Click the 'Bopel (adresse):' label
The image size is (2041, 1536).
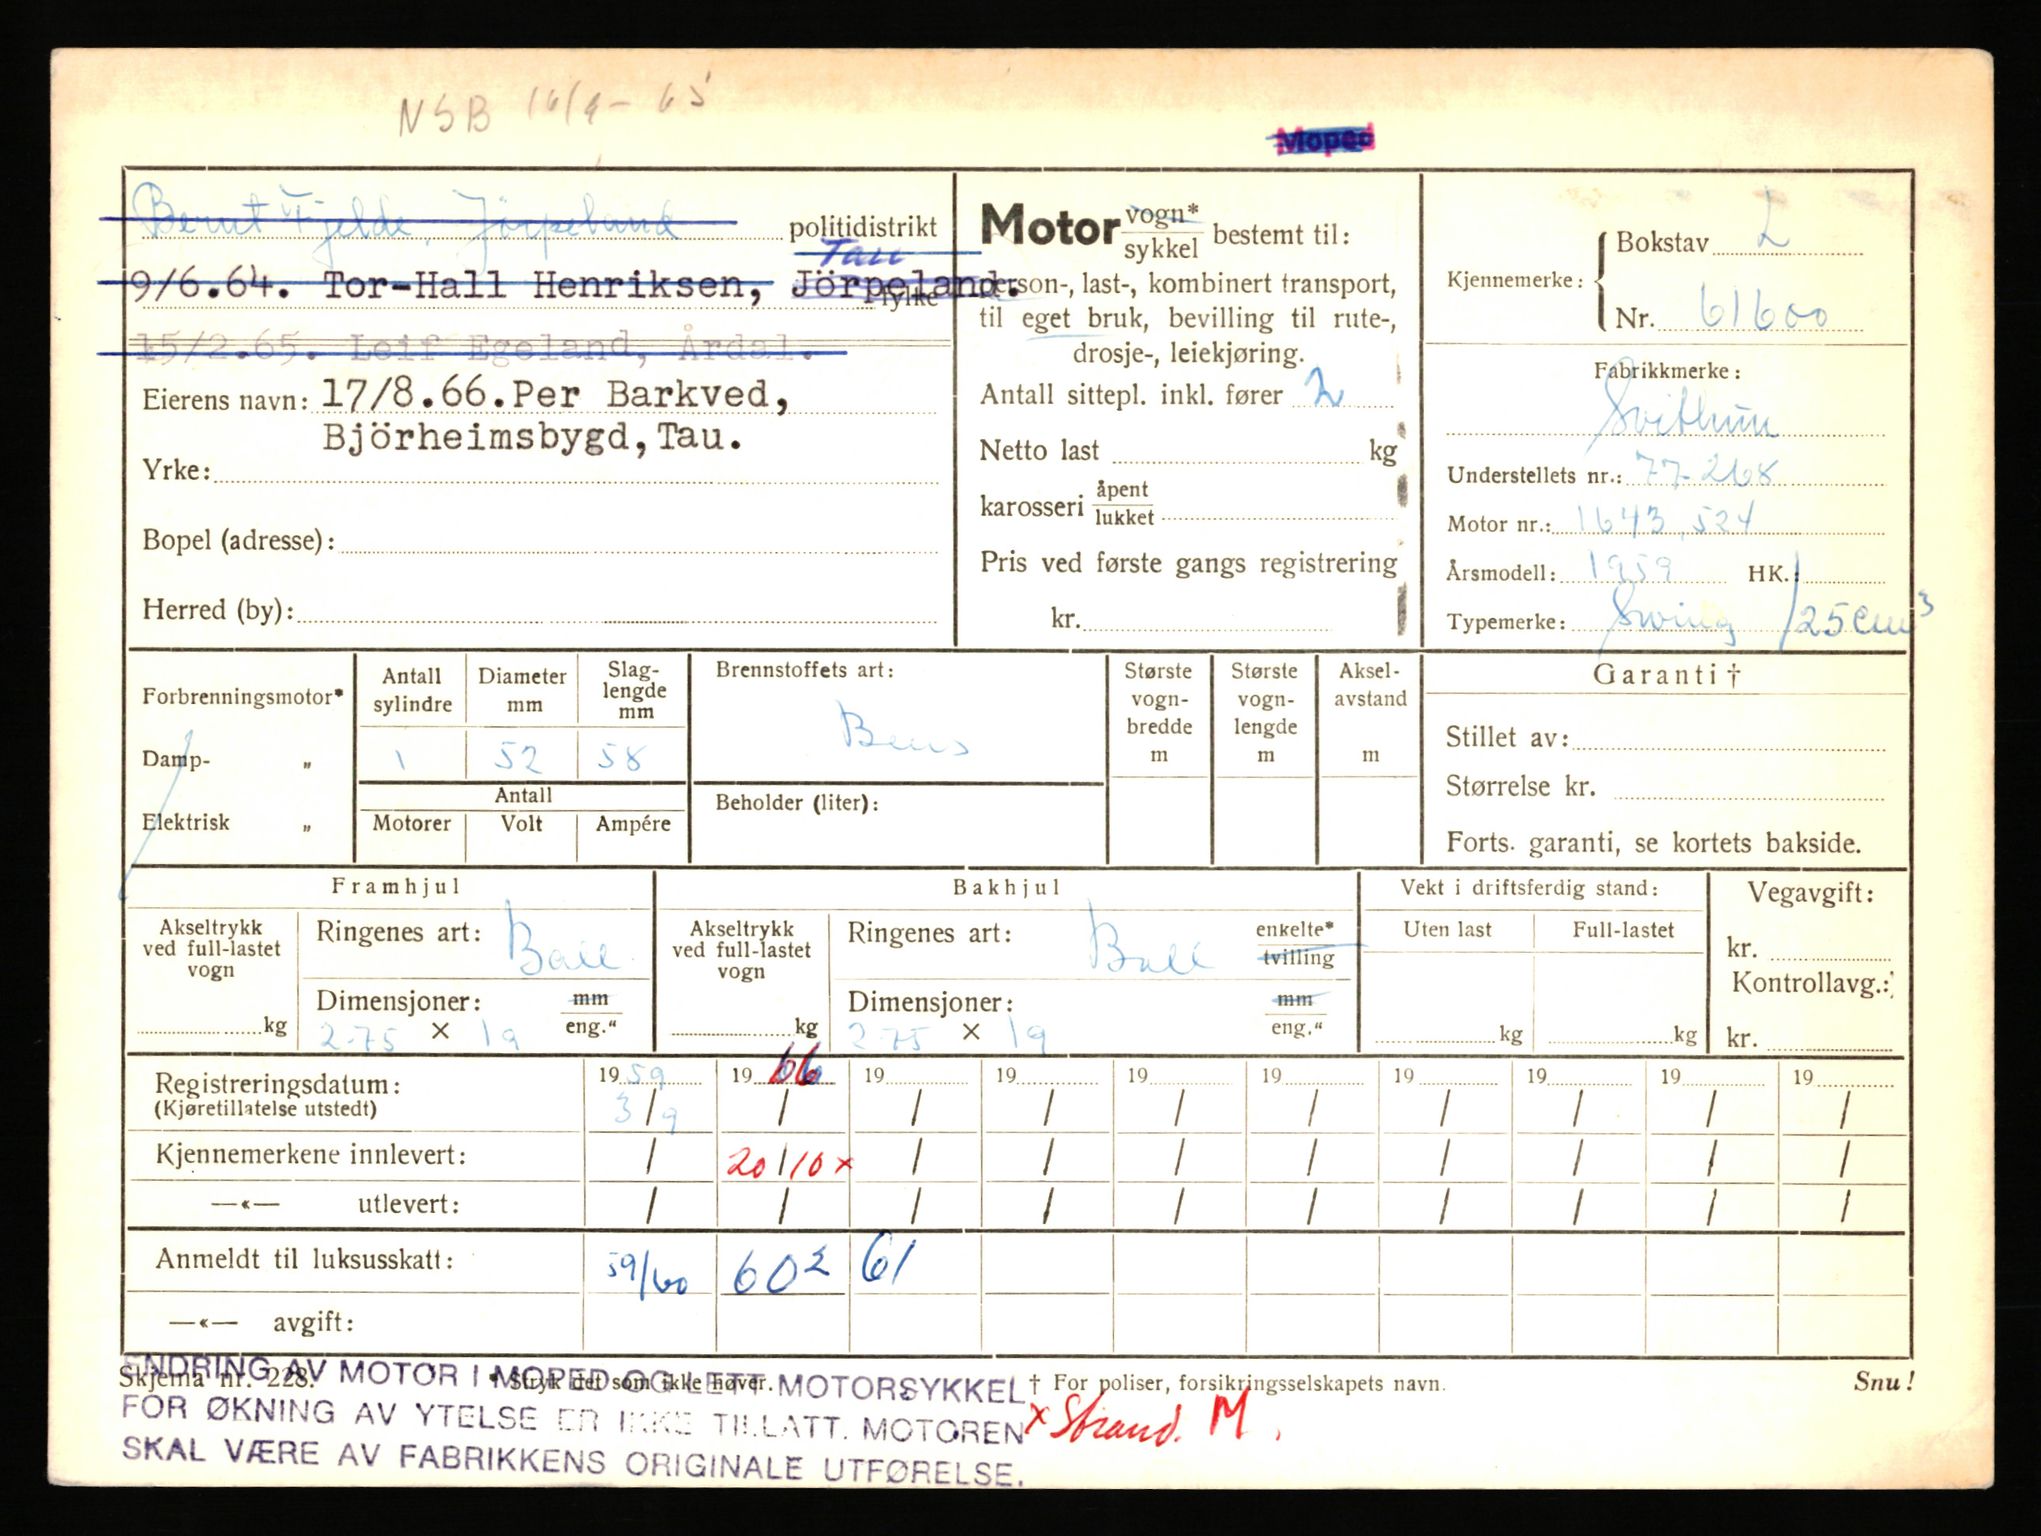pos(238,541)
